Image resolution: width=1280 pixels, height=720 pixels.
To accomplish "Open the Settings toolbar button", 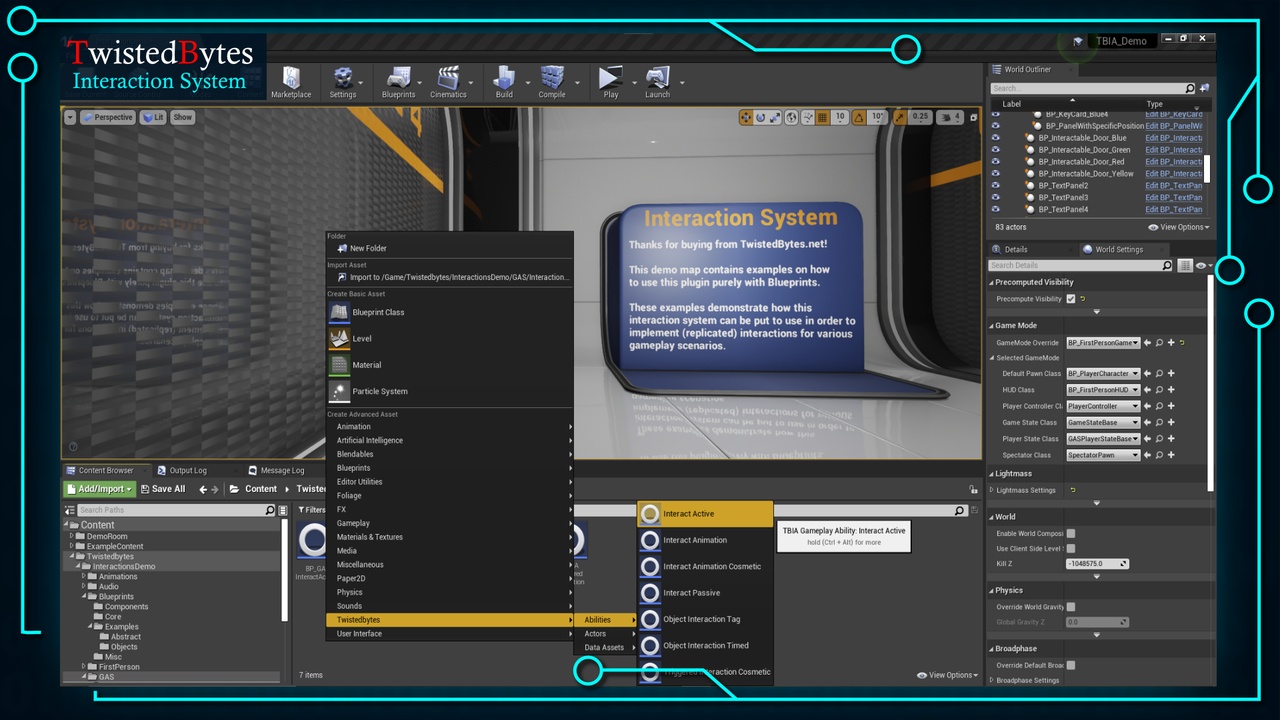I will coord(343,82).
